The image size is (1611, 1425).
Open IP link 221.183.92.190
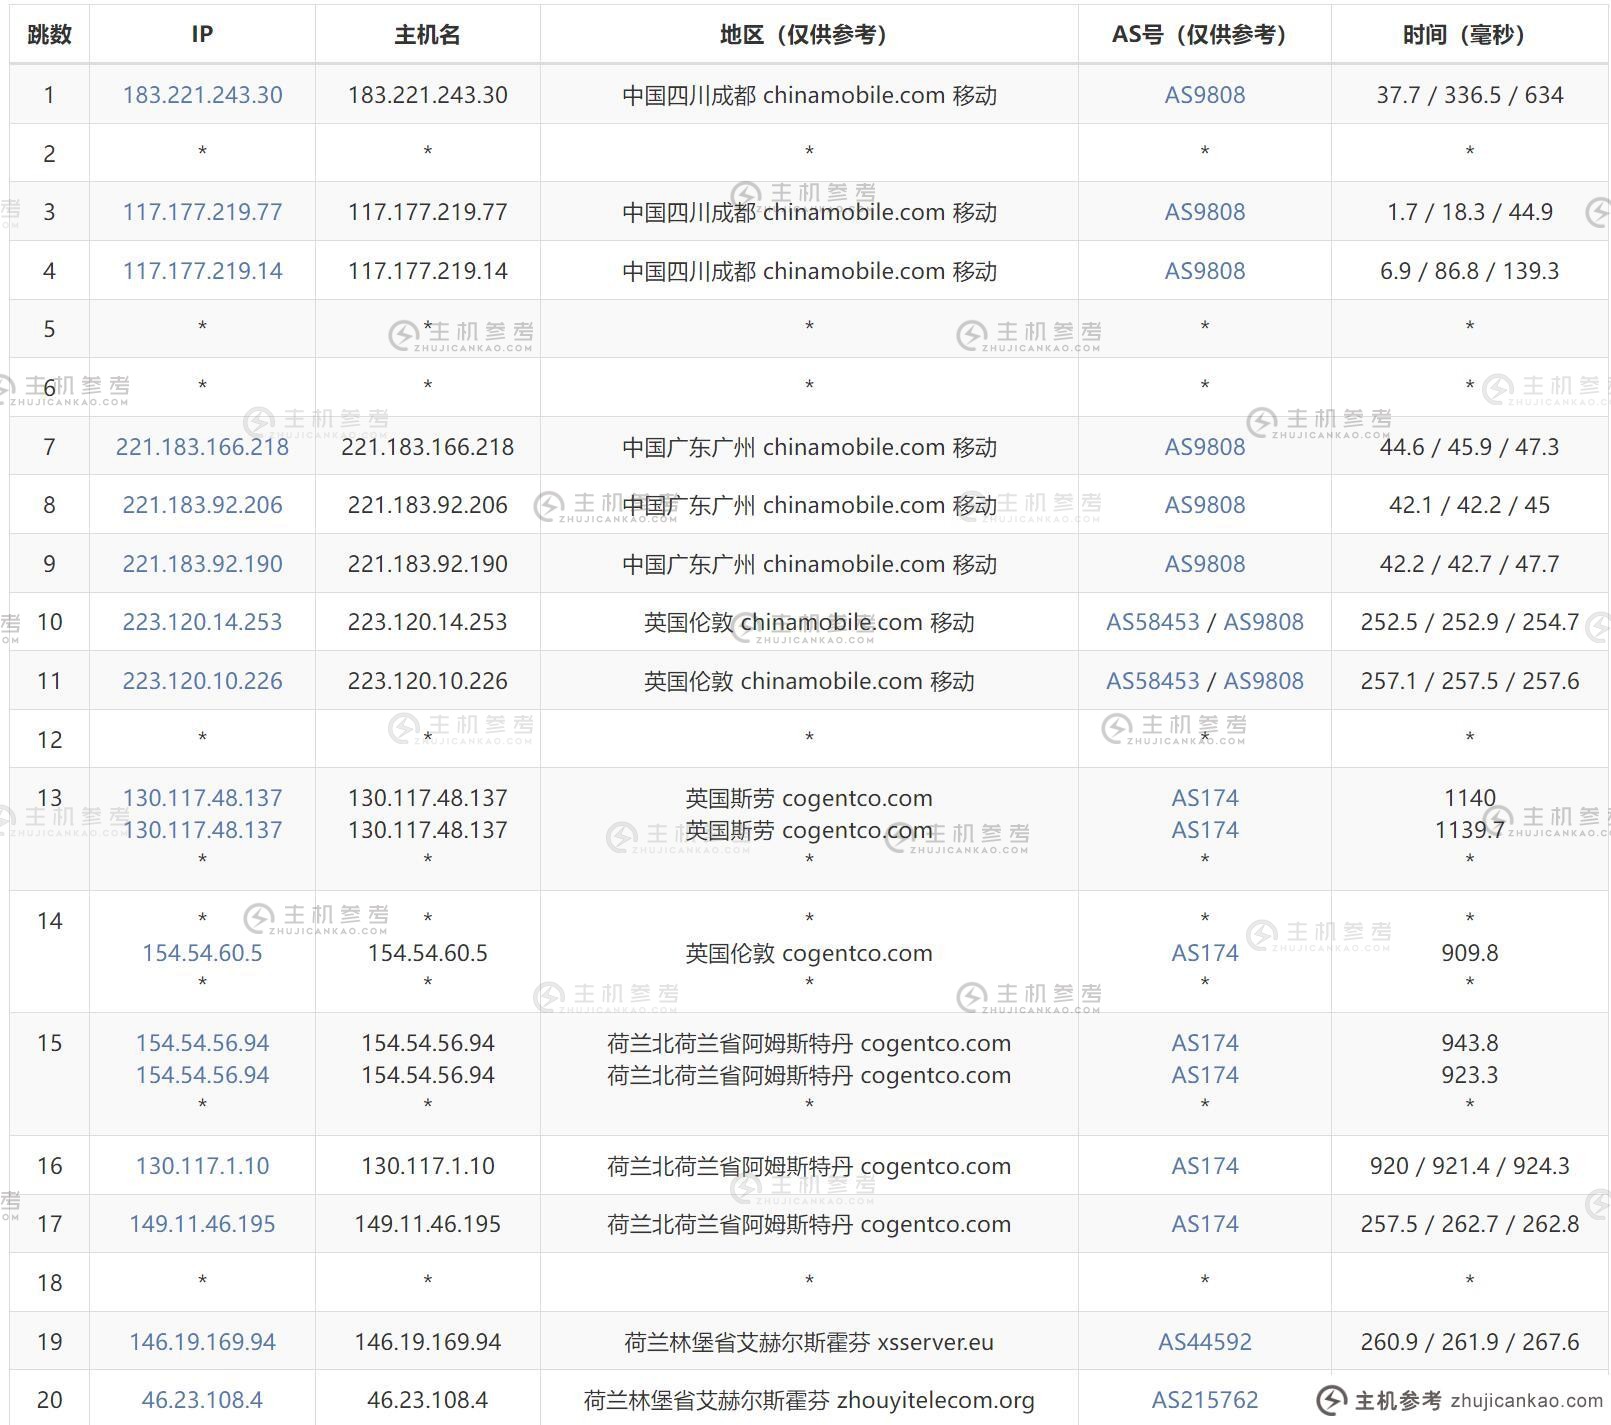tap(202, 564)
